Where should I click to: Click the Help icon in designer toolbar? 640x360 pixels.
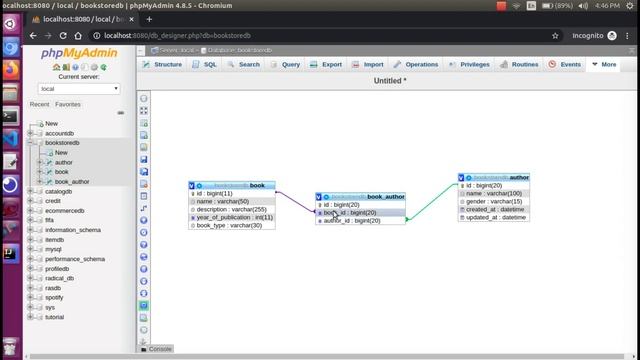tap(144, 245)
